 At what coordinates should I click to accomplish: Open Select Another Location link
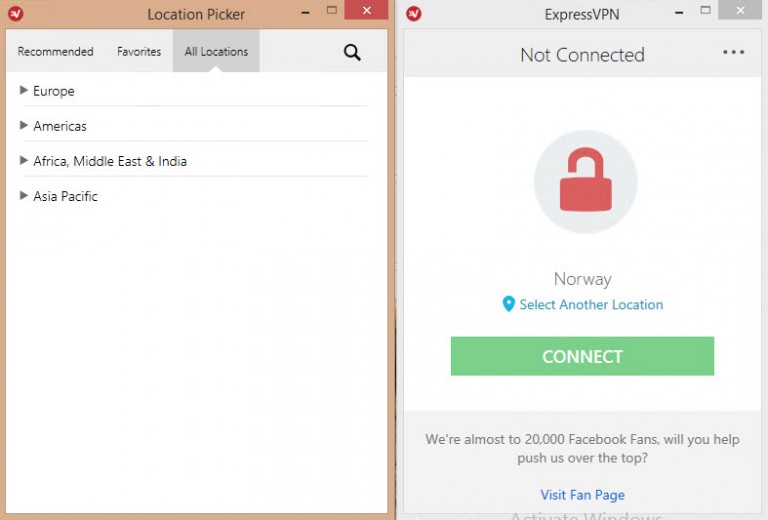click(x=591, y=305)
